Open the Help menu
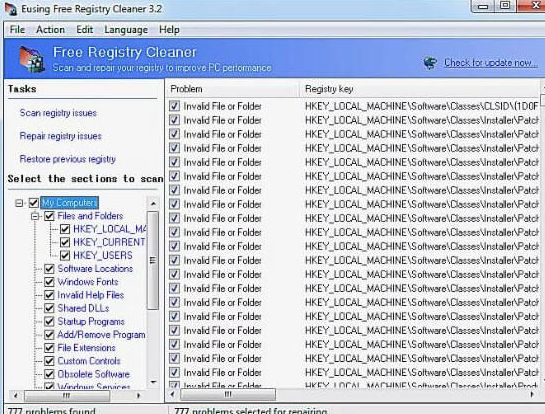This screenshot has height=414, width=545. click(169, 30)
